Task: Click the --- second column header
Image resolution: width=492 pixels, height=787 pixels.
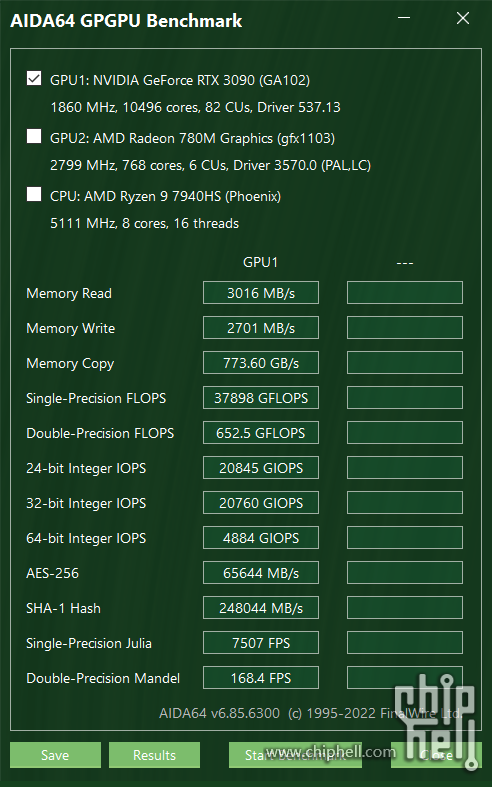Action: tap(405, 263)
